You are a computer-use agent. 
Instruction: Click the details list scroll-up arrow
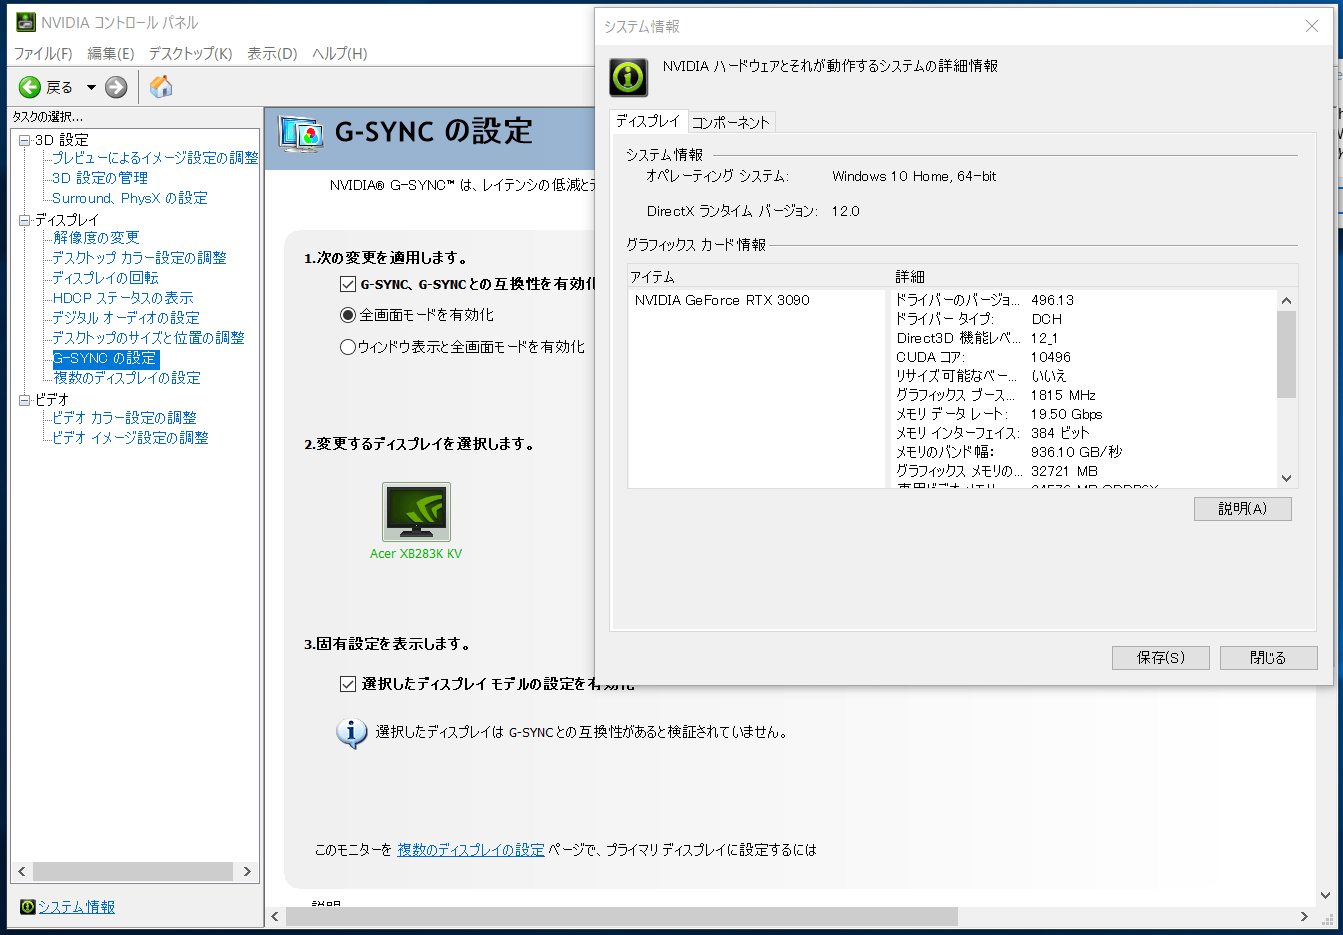(1287, 300)
